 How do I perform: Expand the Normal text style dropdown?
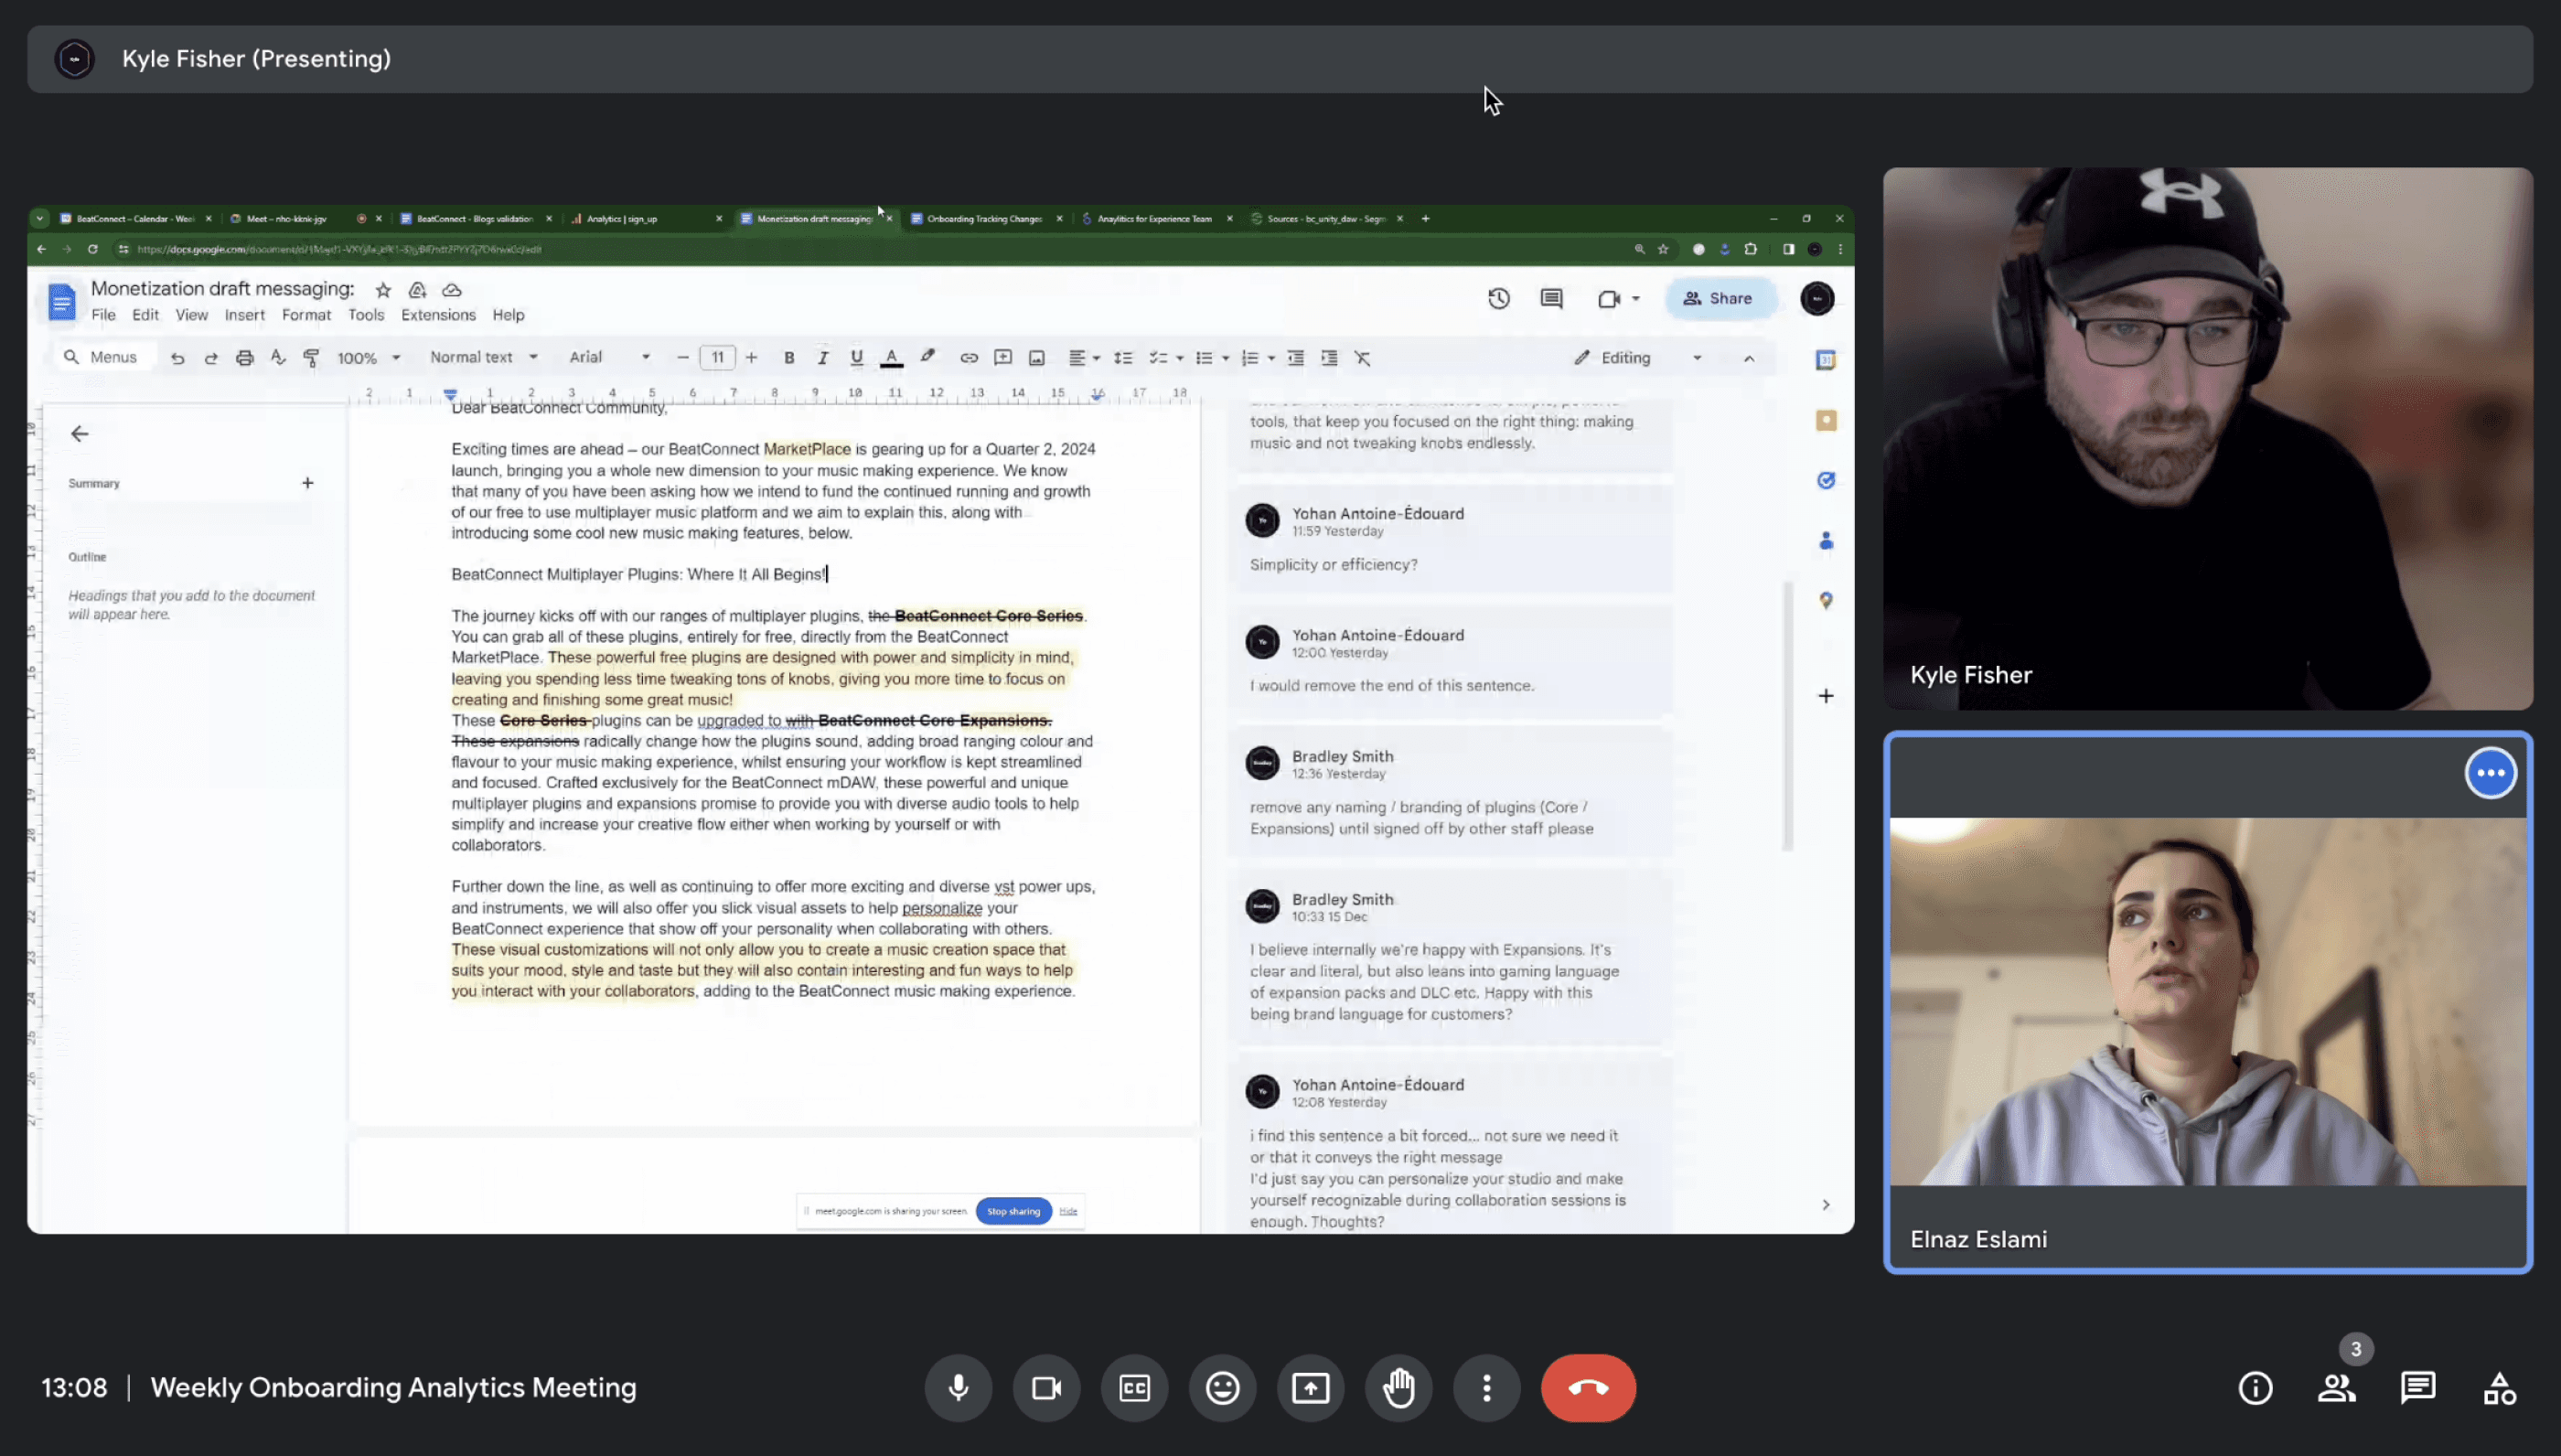pos(484,357)
